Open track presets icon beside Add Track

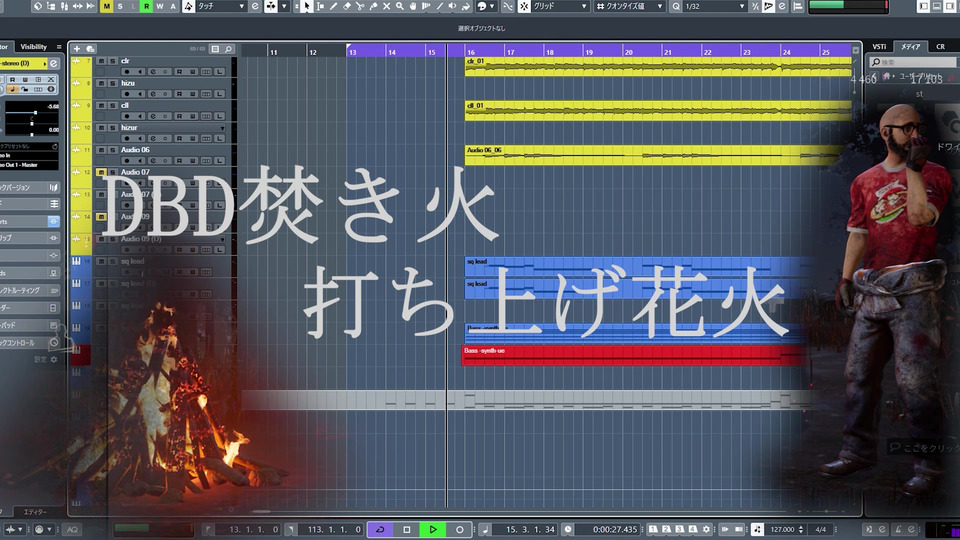pos(90,48)
